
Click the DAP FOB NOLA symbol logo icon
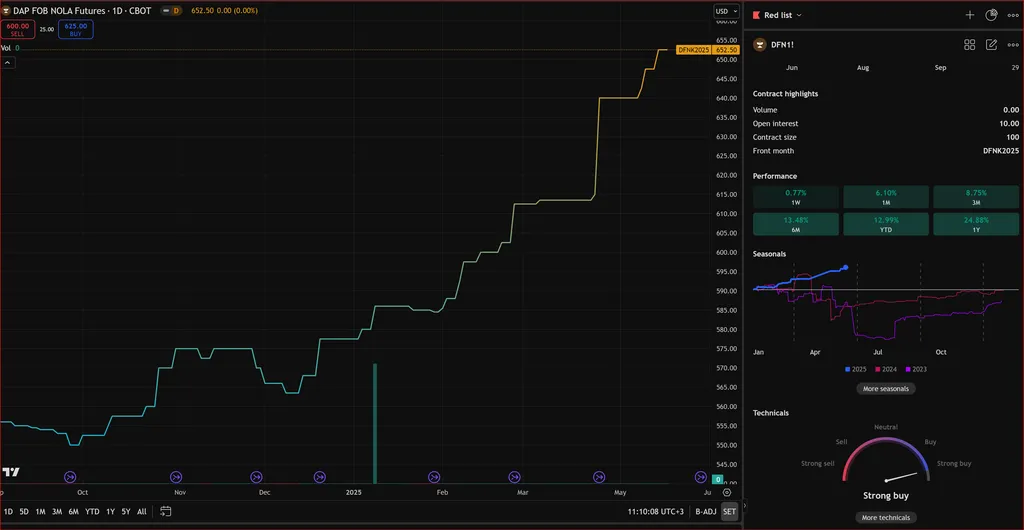pos(6,10)
